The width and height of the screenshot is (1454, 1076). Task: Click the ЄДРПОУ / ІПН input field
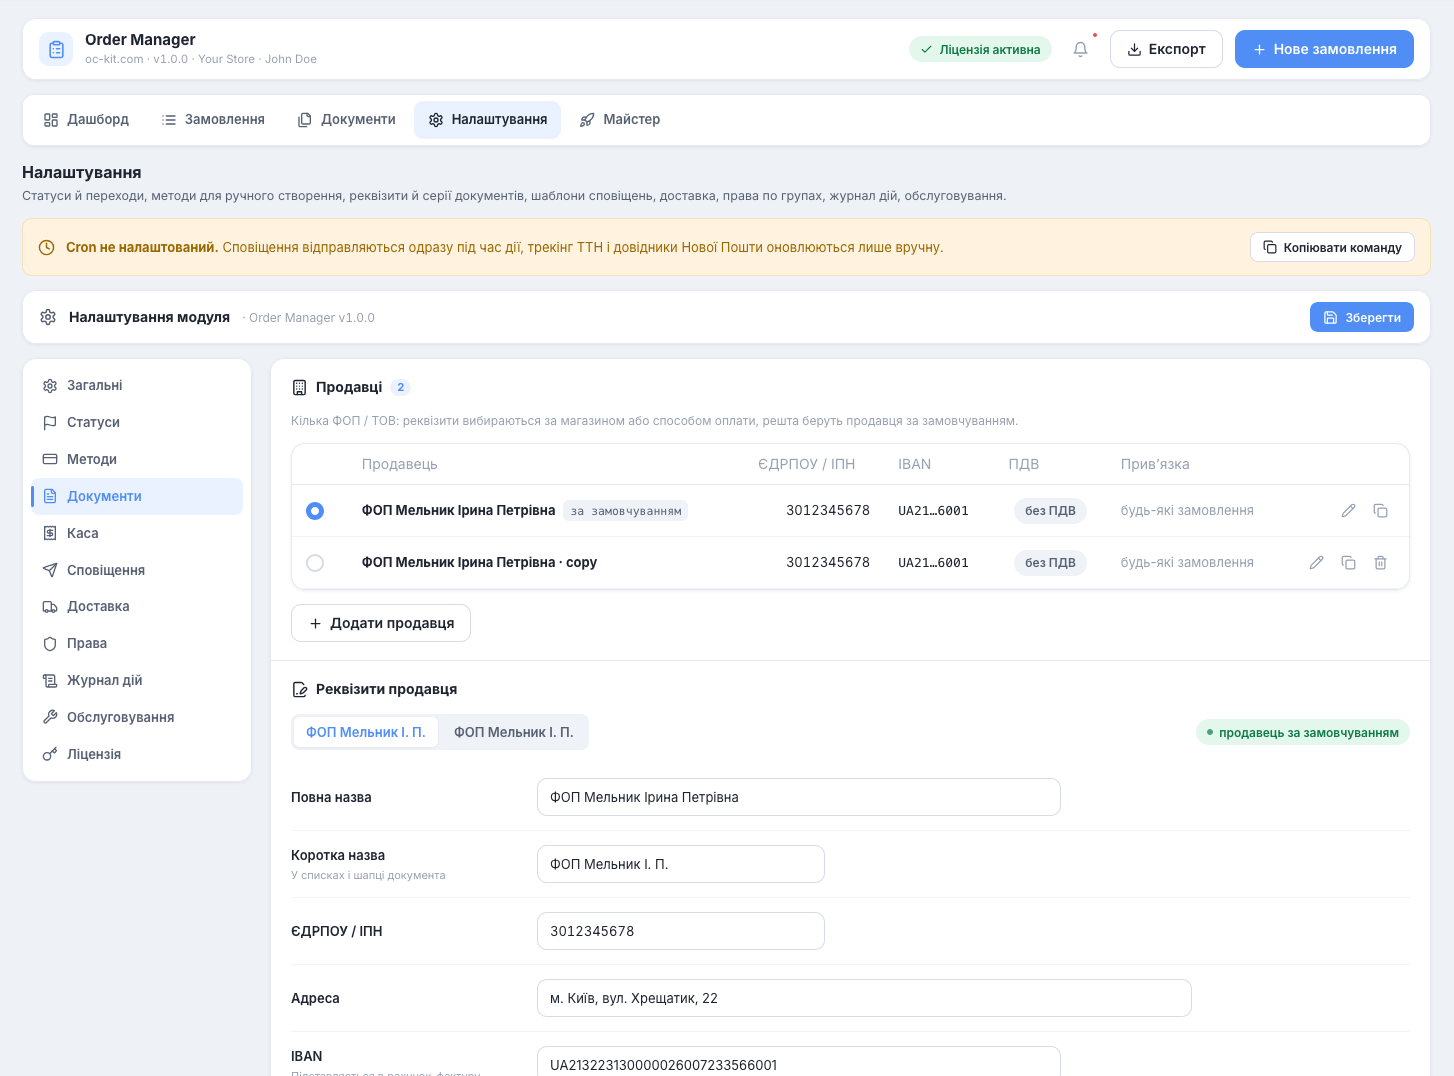point(681,931)
